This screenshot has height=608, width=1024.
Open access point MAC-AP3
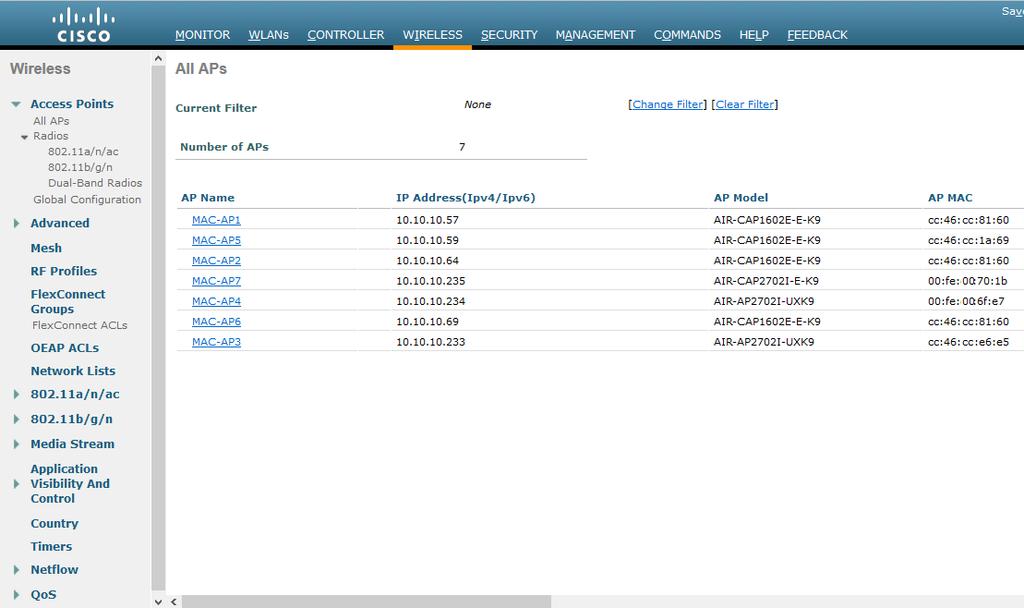216,342
